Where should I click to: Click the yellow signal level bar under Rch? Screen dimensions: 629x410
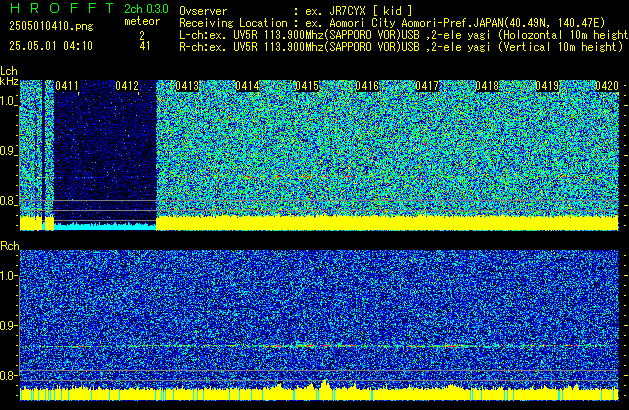tap(319, 394)
